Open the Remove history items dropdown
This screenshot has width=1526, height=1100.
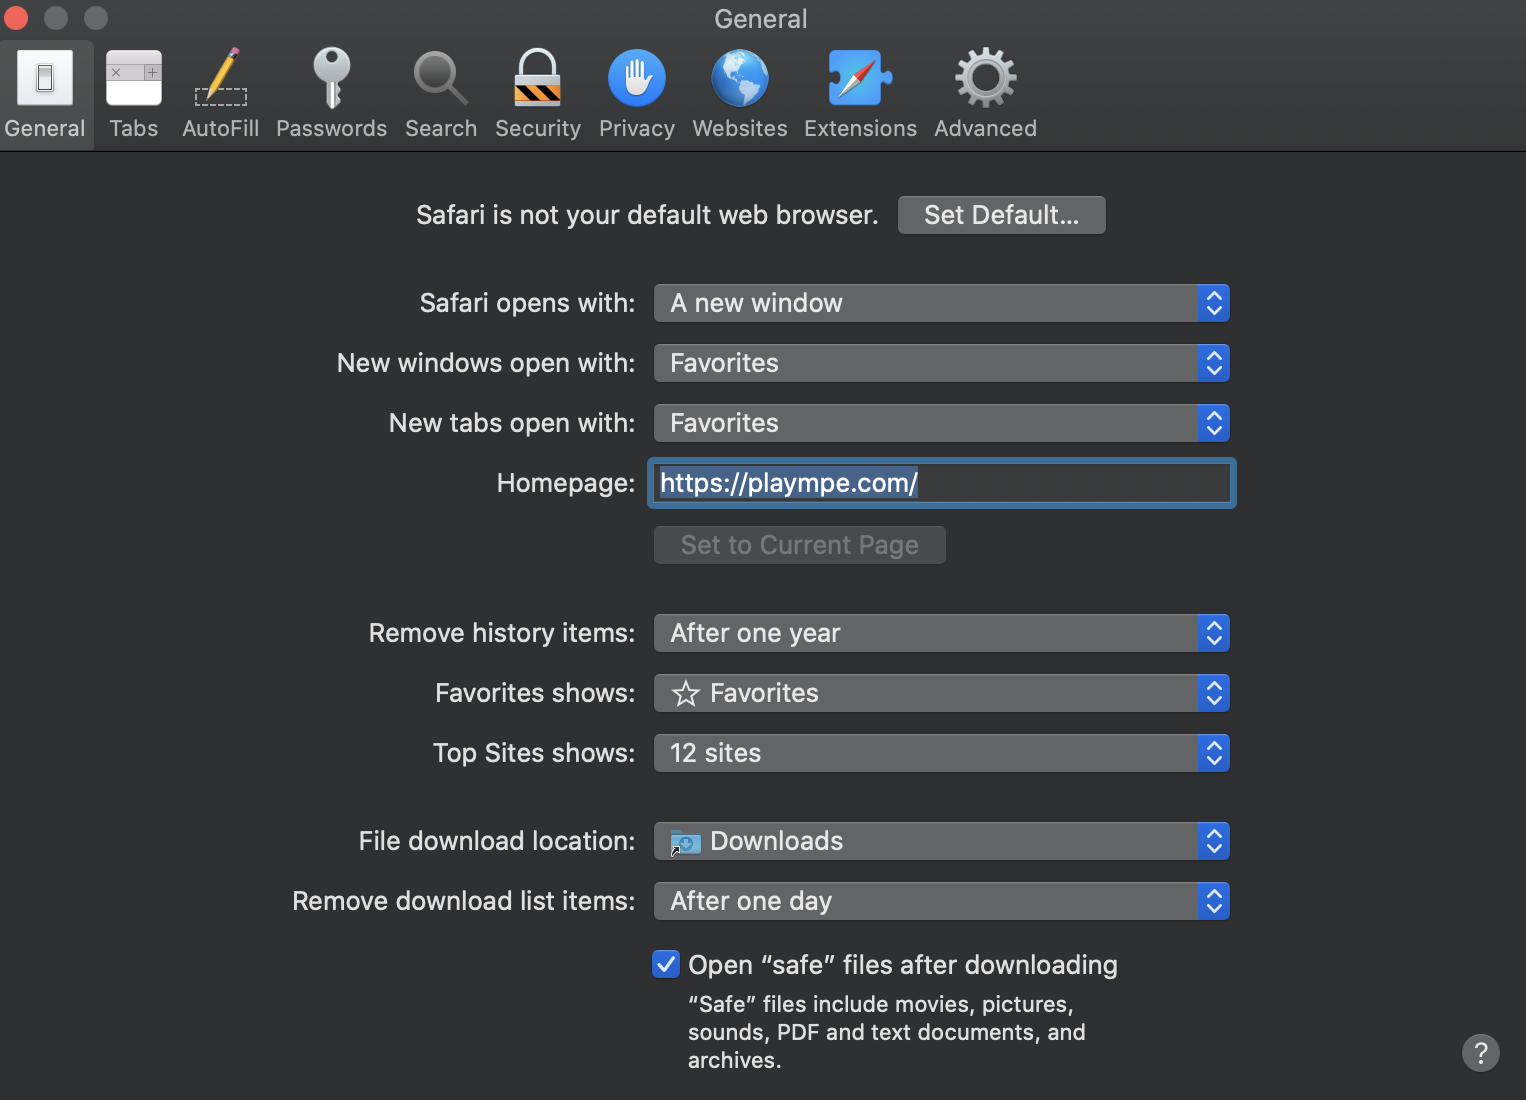point(941,633)
